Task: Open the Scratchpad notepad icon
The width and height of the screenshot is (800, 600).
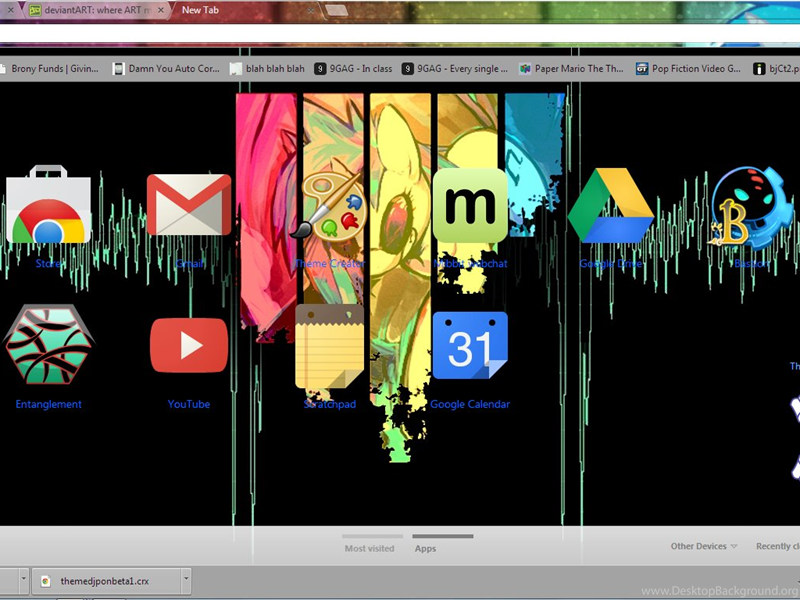Action: coord(330,346)
